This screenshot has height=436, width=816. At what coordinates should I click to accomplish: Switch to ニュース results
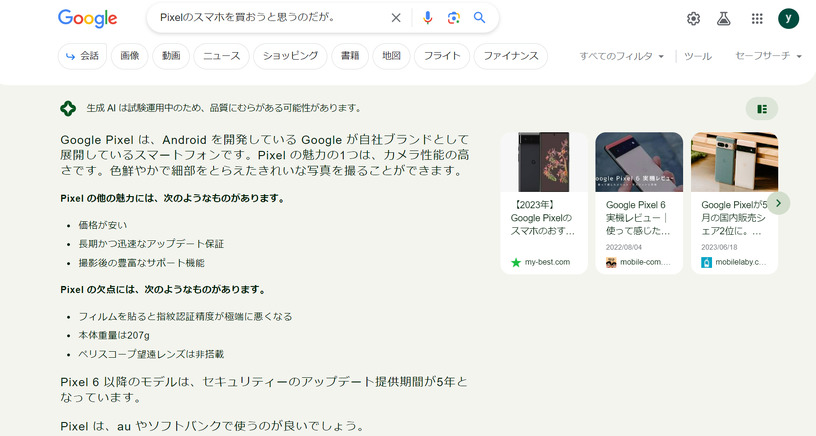point(221,56)
